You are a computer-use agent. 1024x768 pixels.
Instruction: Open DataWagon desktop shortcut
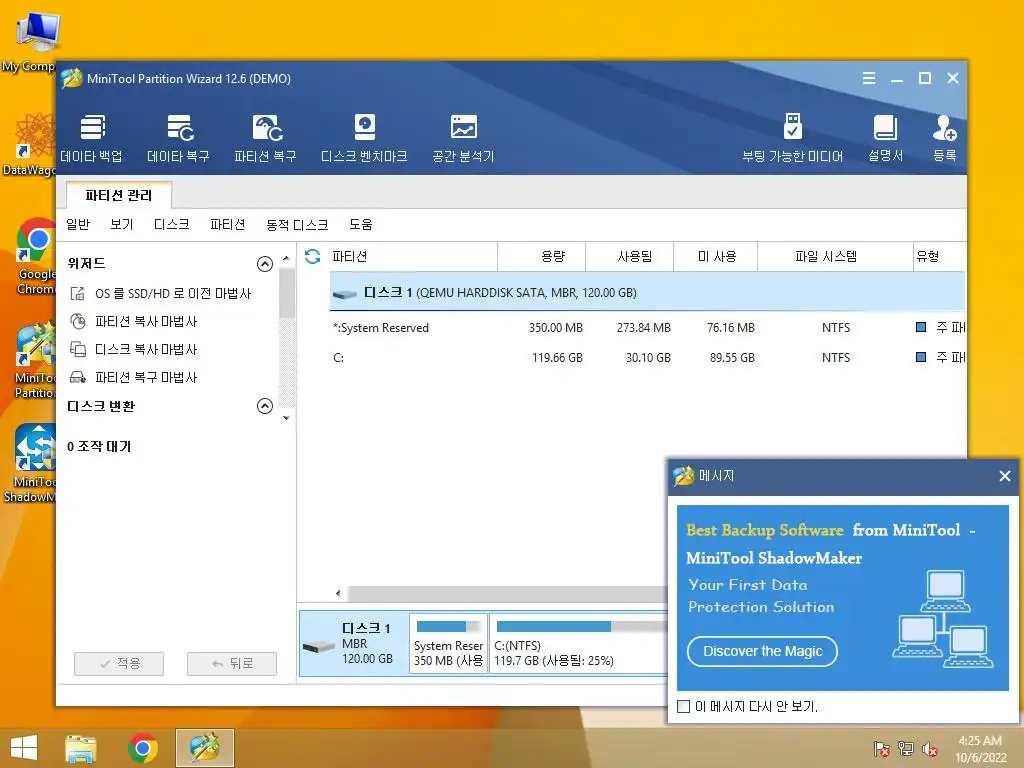point(29,144)
